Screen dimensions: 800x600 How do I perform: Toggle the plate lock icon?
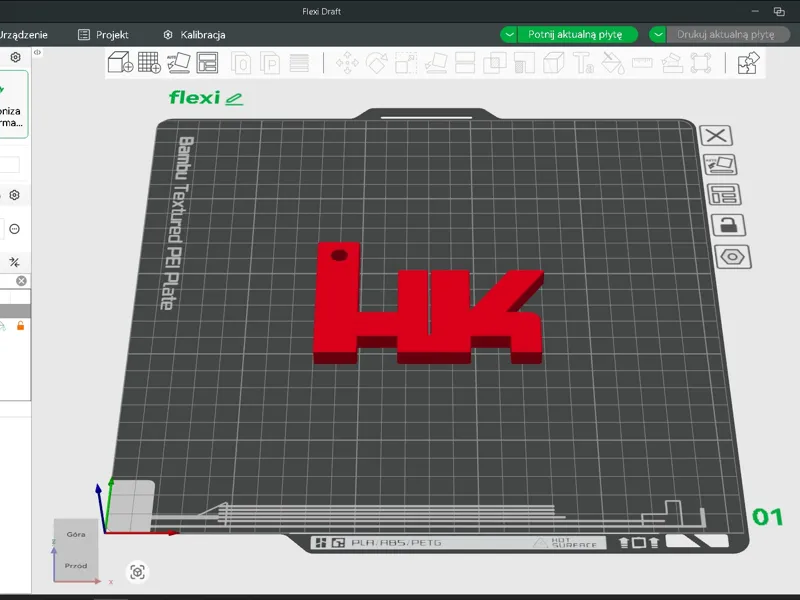(x=729, y=225)
